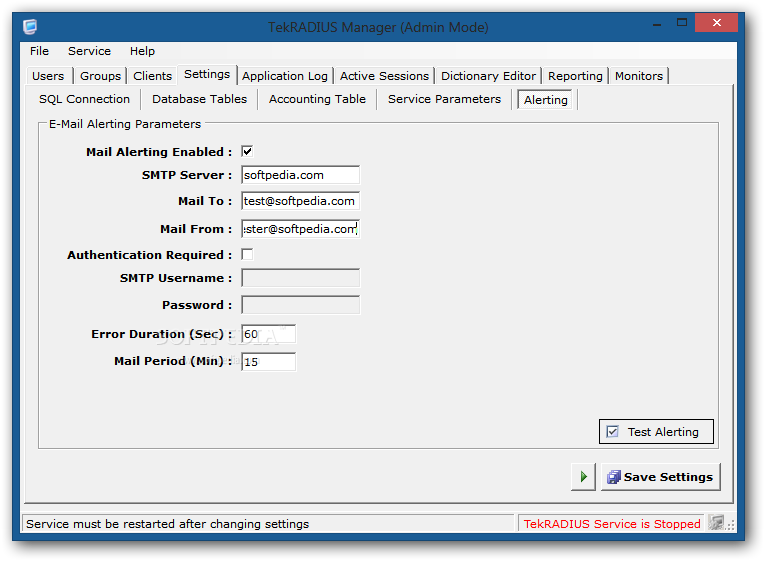Open the File menu
765x561 pixels.
(39, 51)
